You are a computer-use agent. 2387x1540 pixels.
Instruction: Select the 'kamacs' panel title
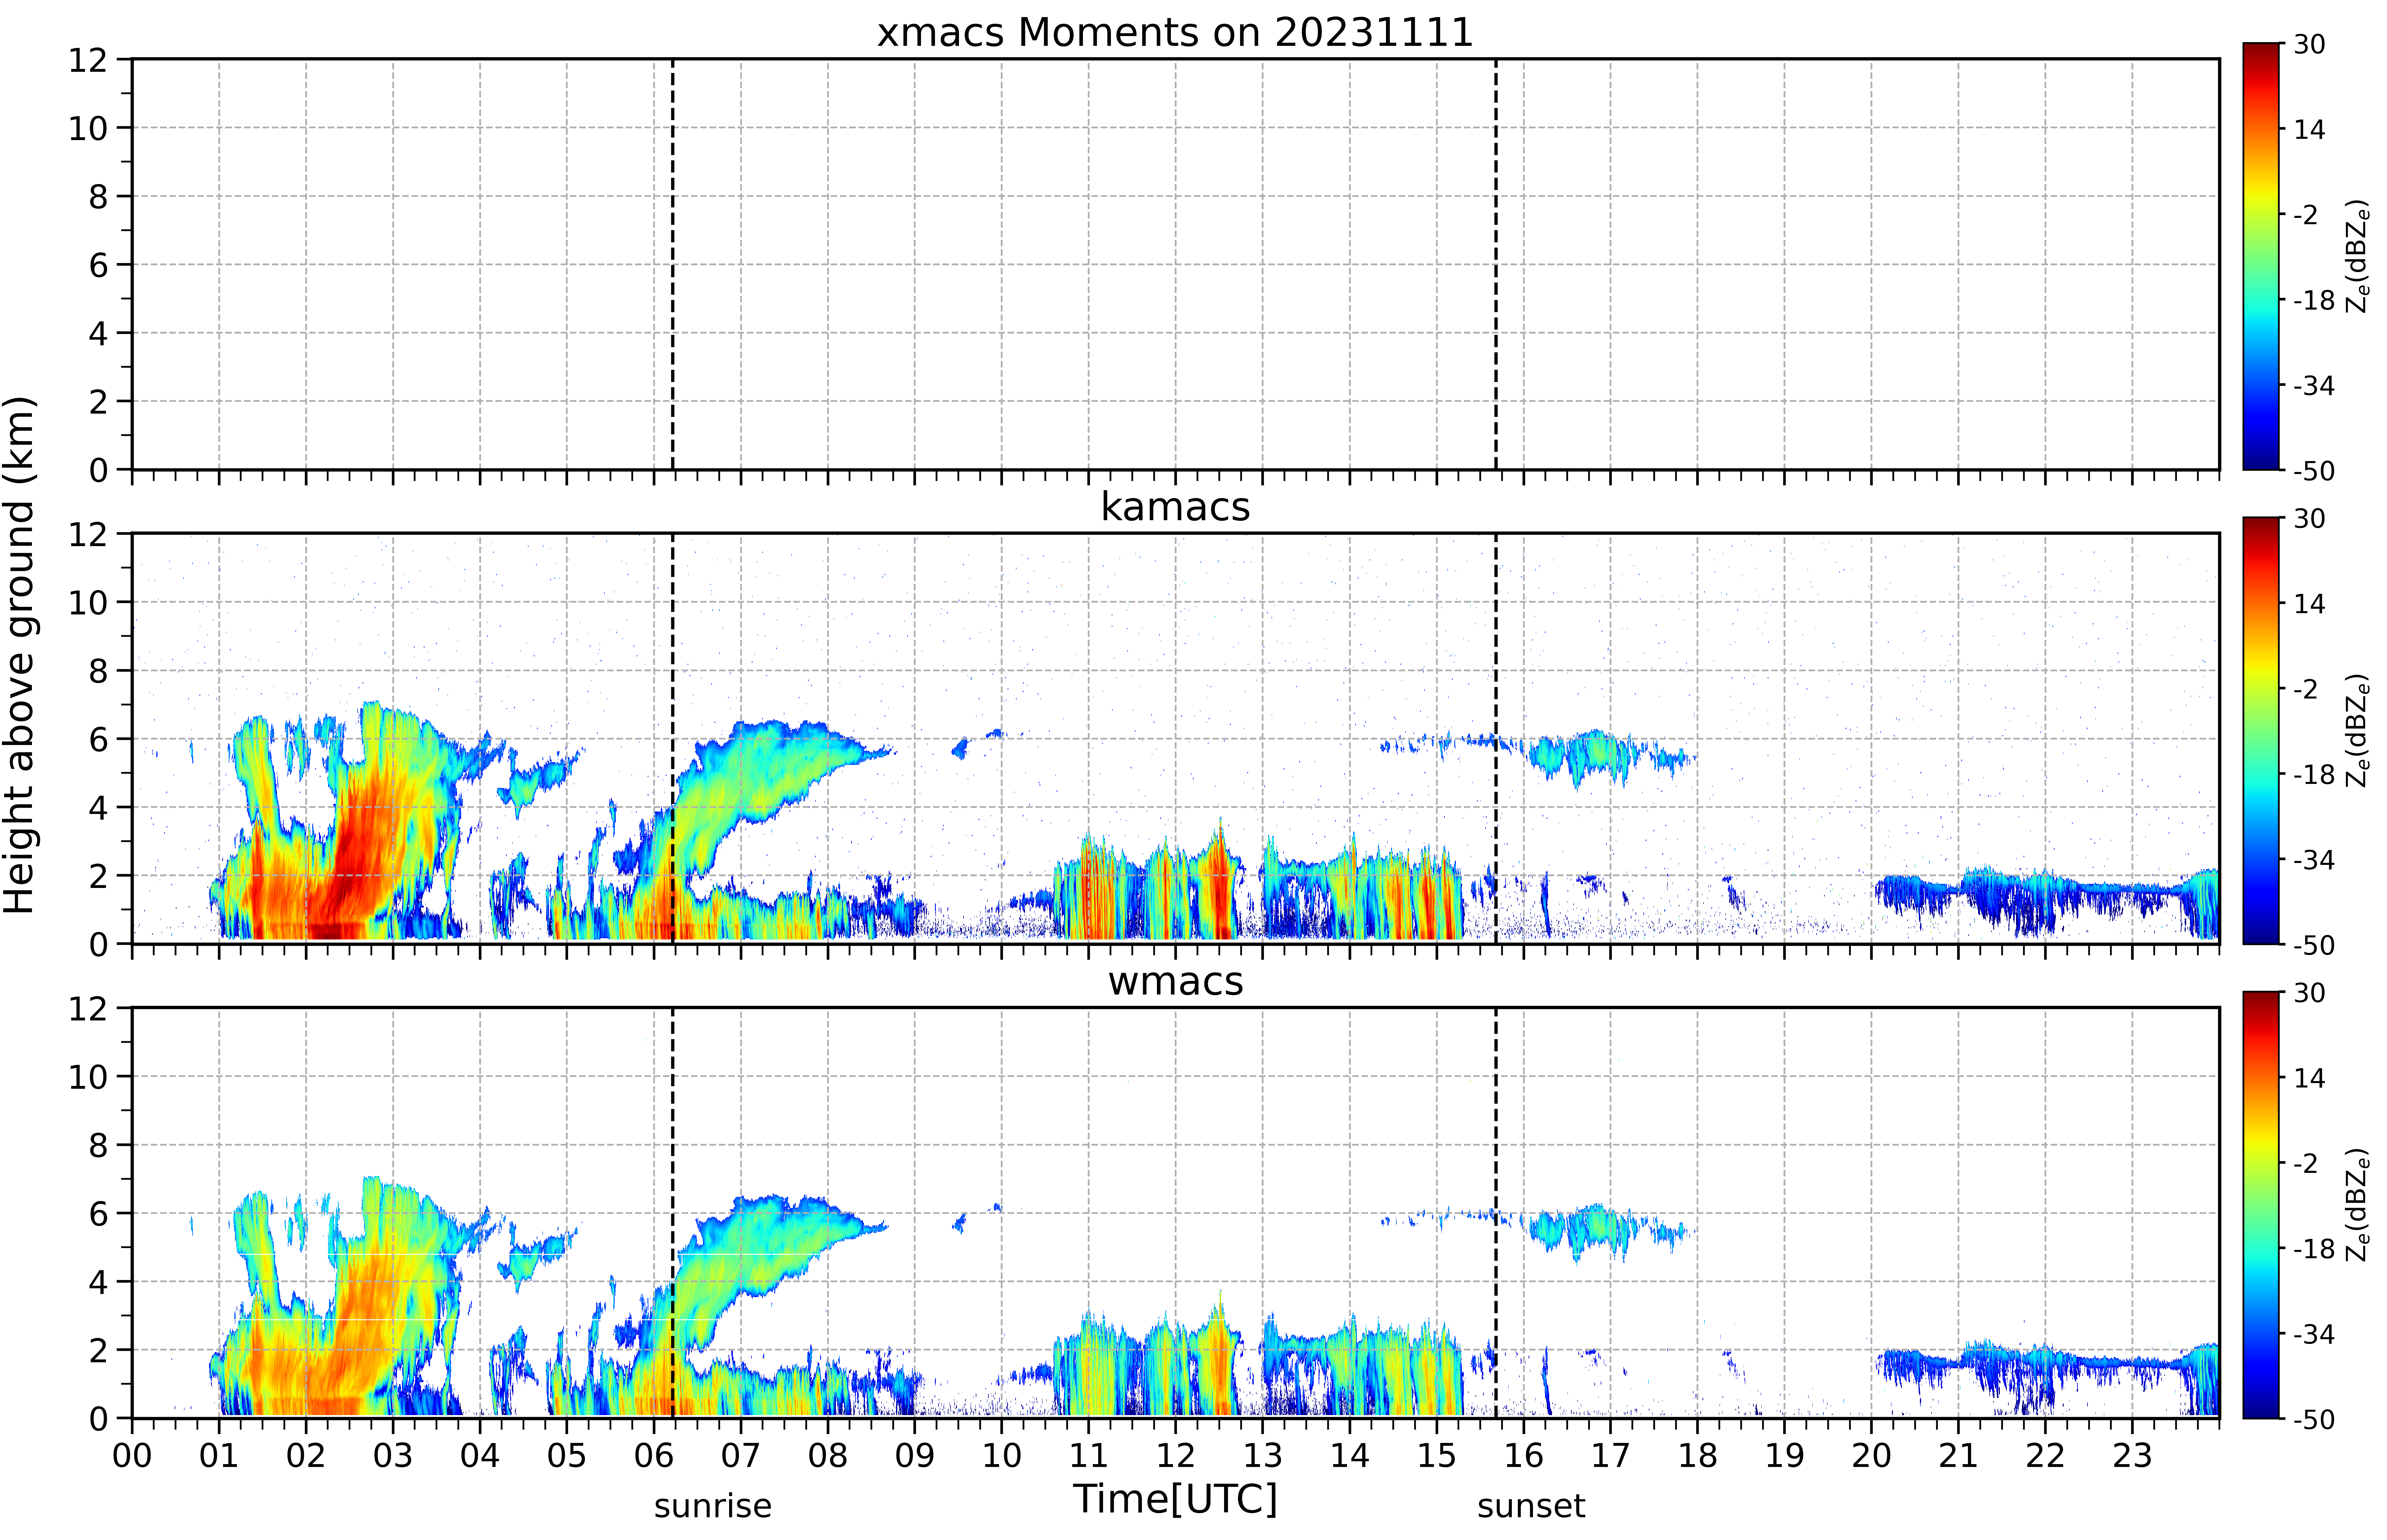(x=1175, y=507)
